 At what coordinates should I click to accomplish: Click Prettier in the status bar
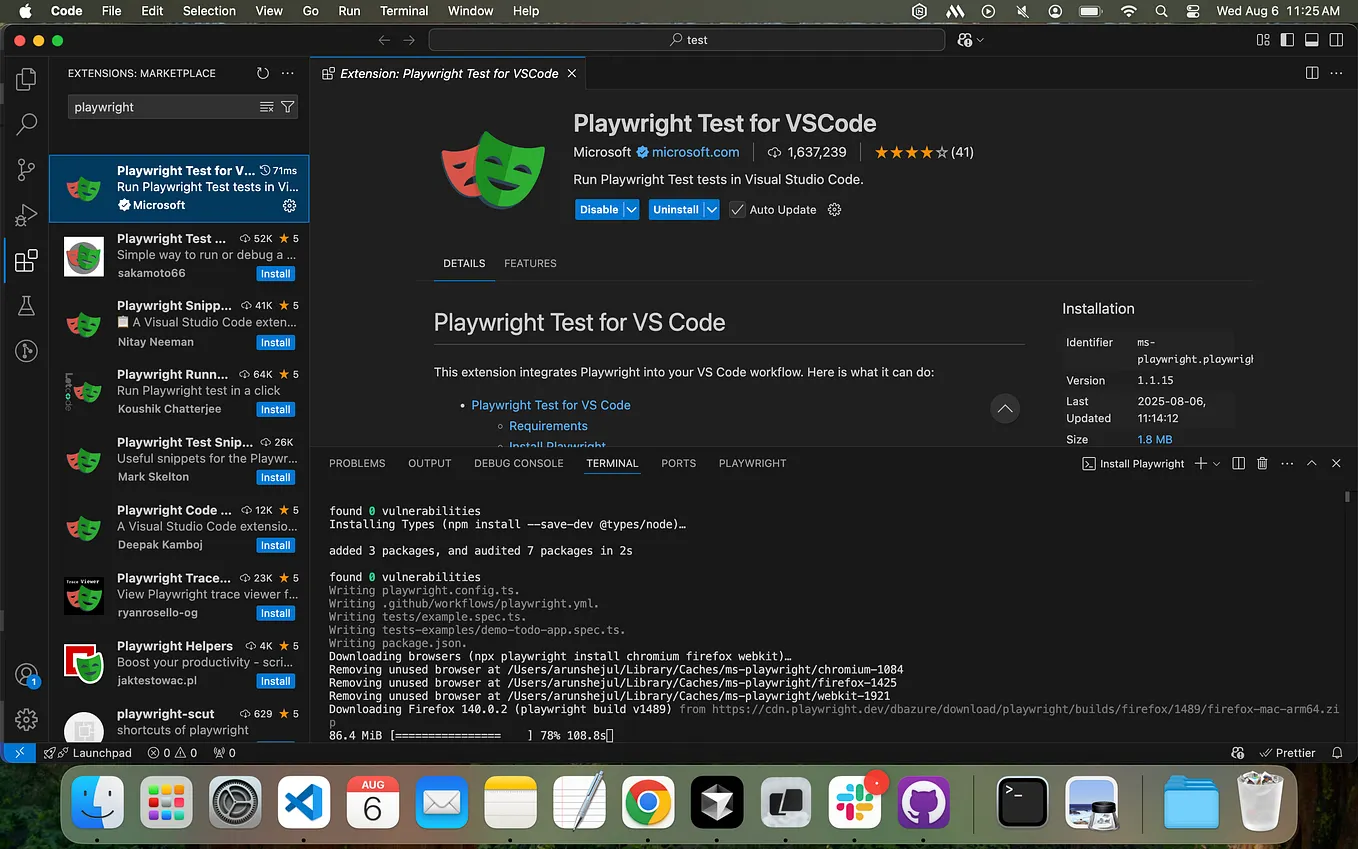pos(1286,753)
